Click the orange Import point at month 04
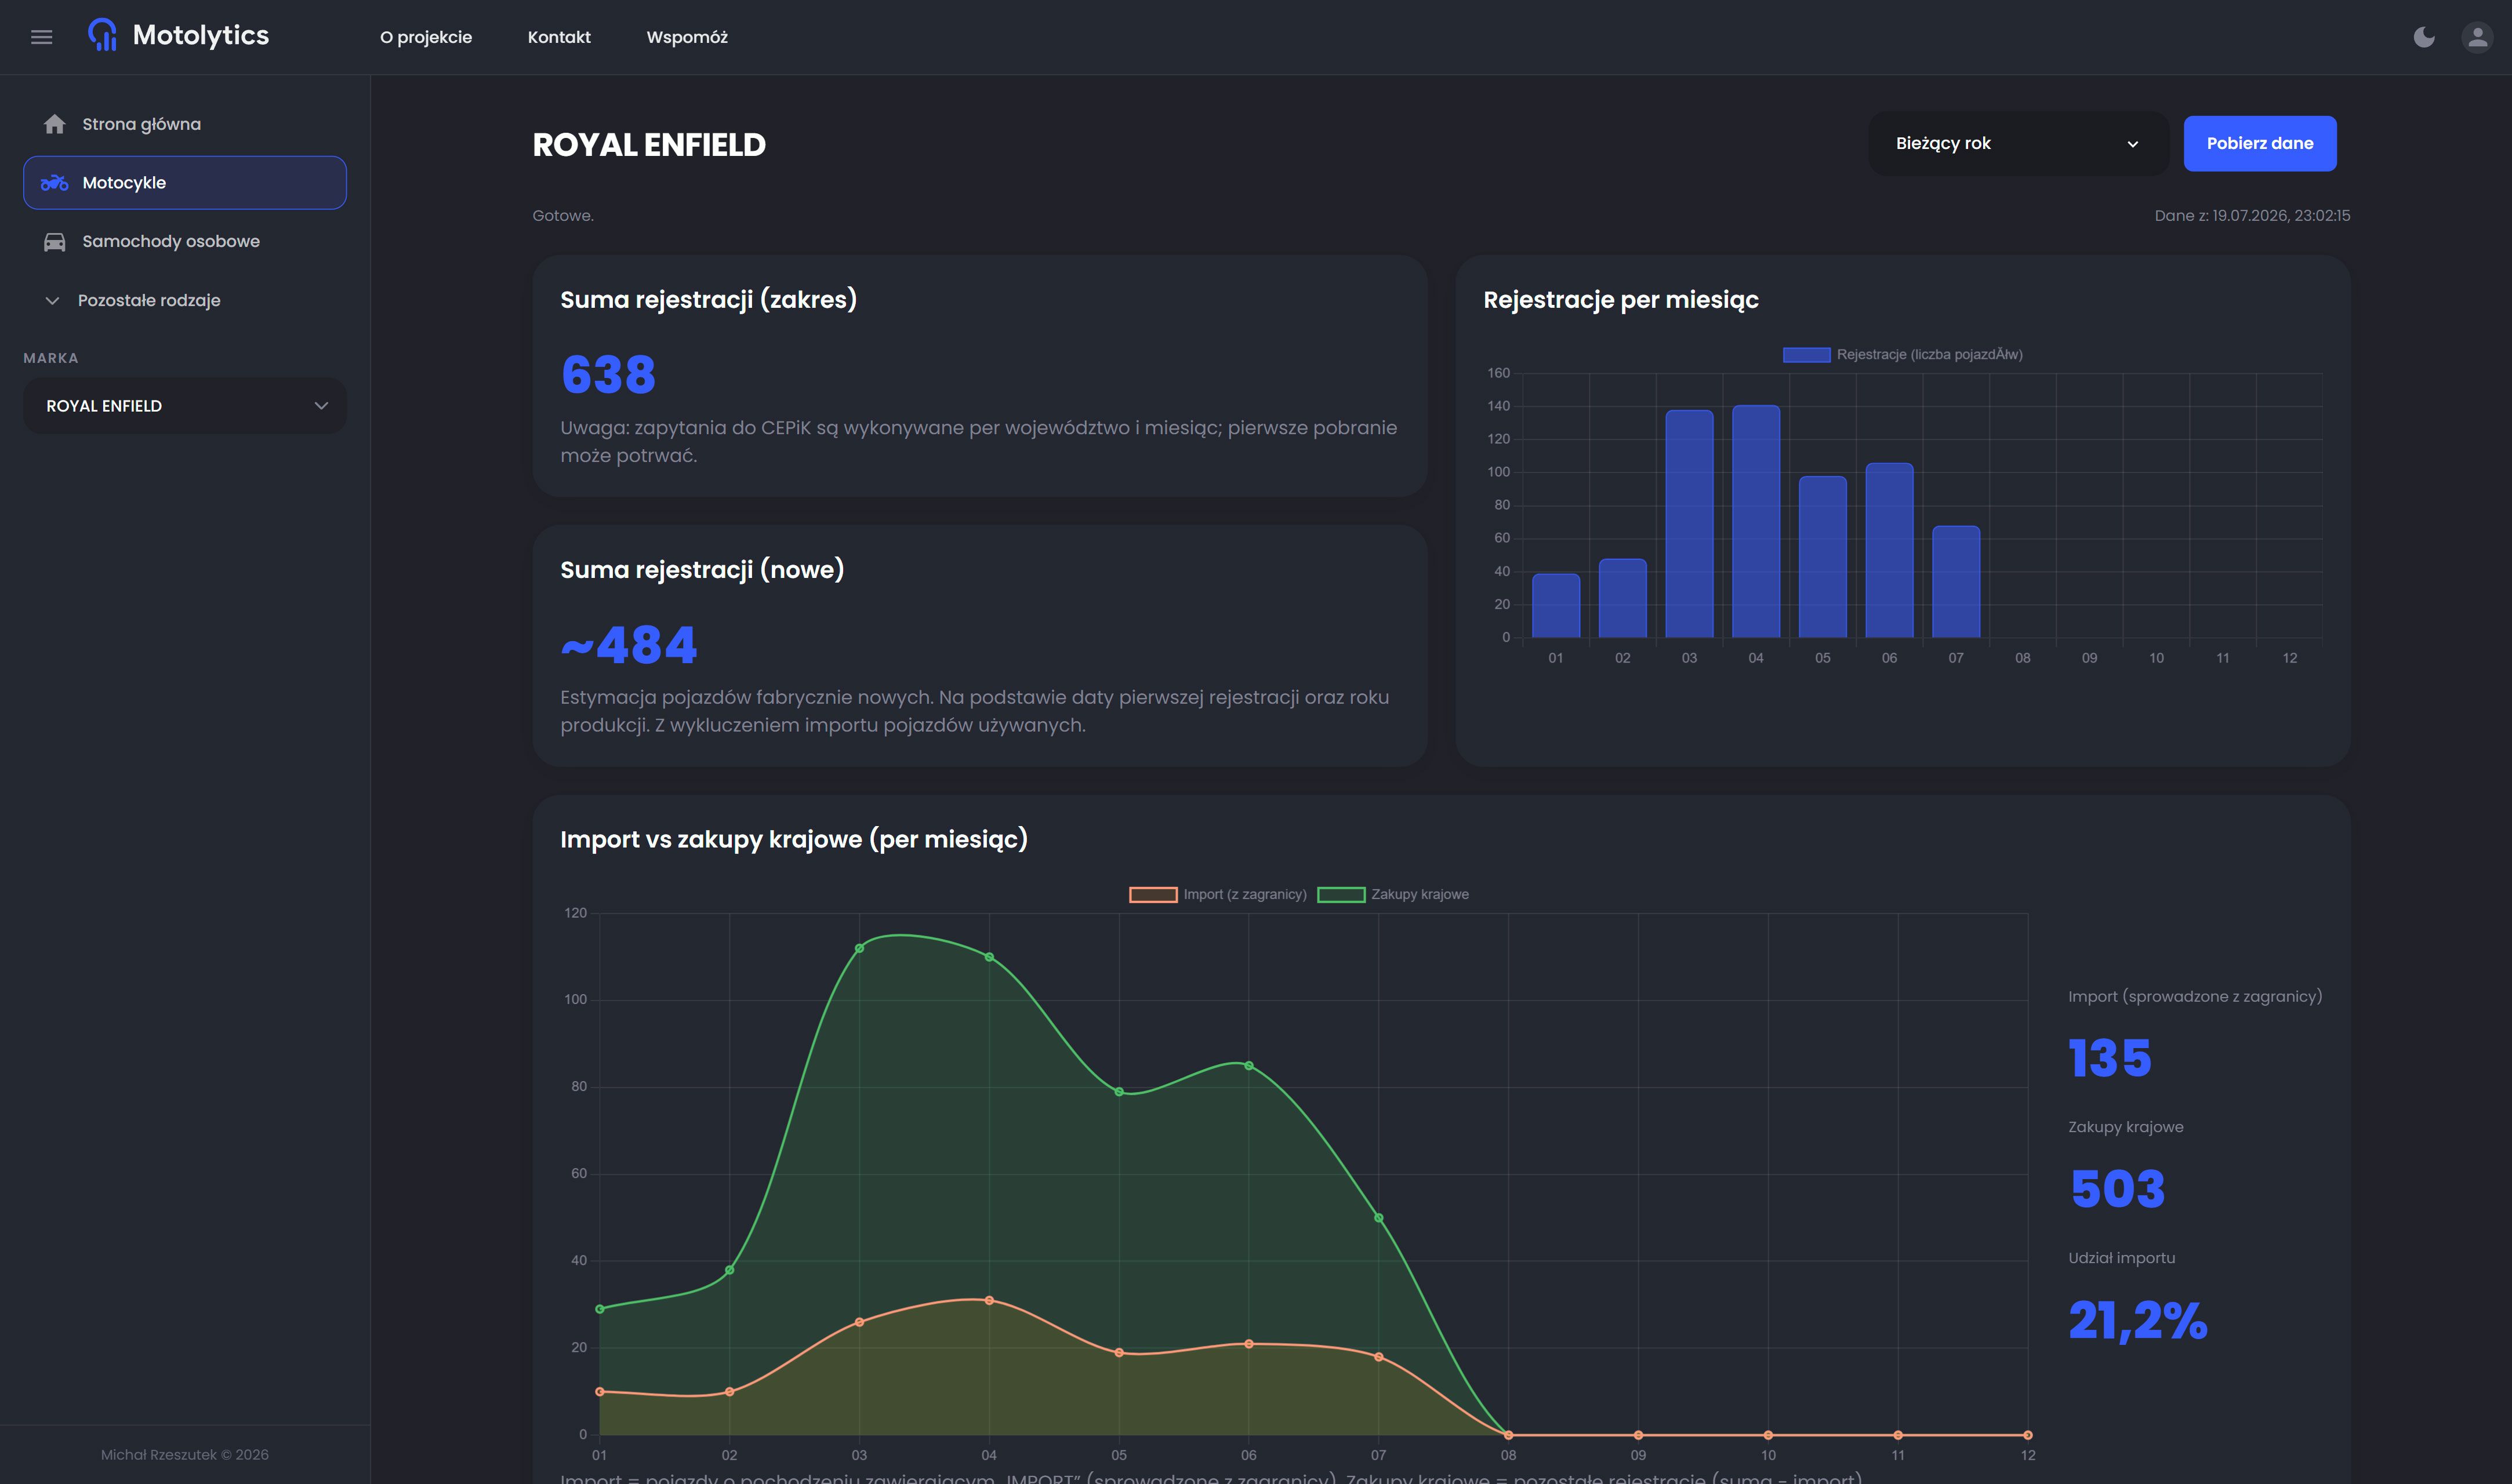 coord(989,1301)
